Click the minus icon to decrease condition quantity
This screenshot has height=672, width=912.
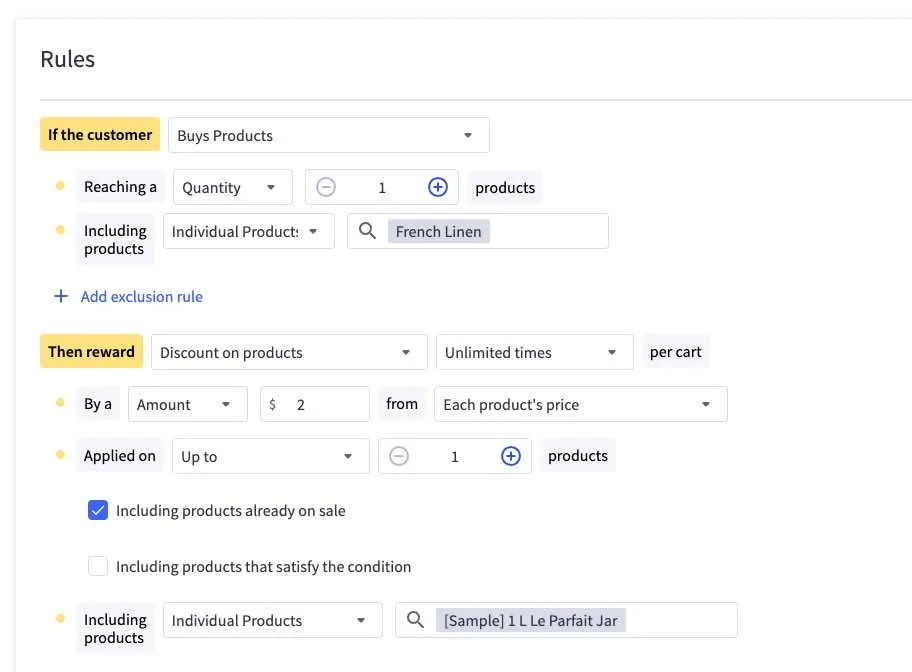326,187
